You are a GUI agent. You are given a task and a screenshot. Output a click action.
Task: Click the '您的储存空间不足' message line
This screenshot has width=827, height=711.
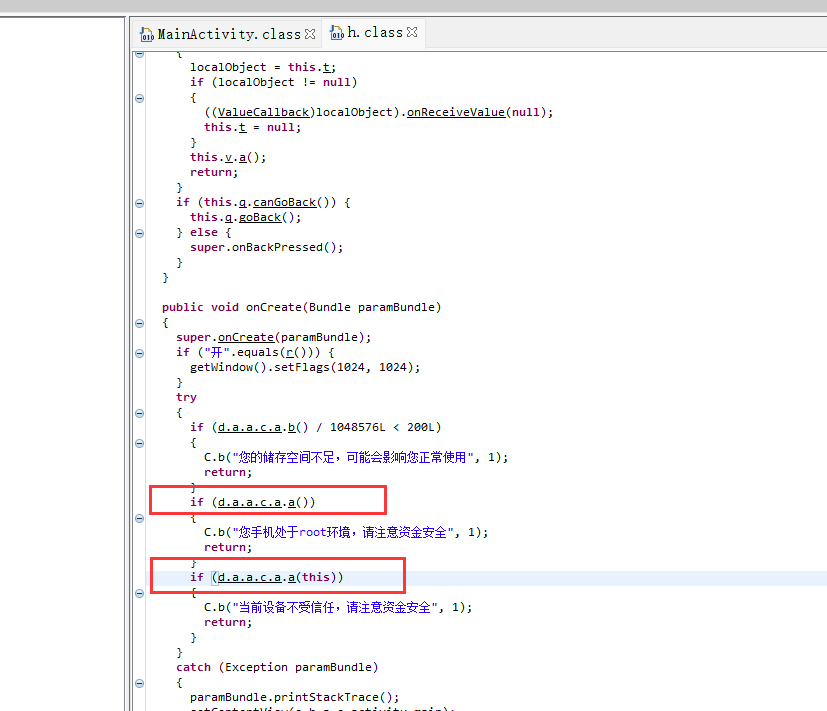click(356, 457)
